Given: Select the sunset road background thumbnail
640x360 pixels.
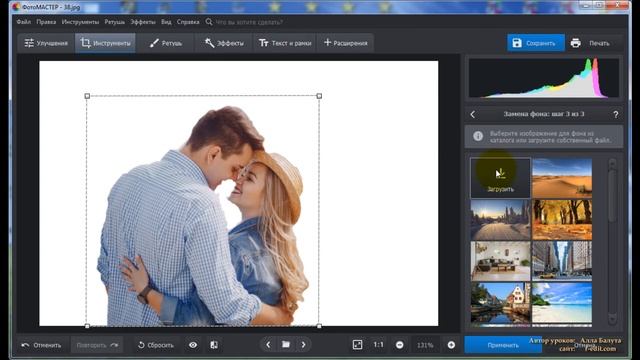Looking at the screenshot, I should pos(500,220).
